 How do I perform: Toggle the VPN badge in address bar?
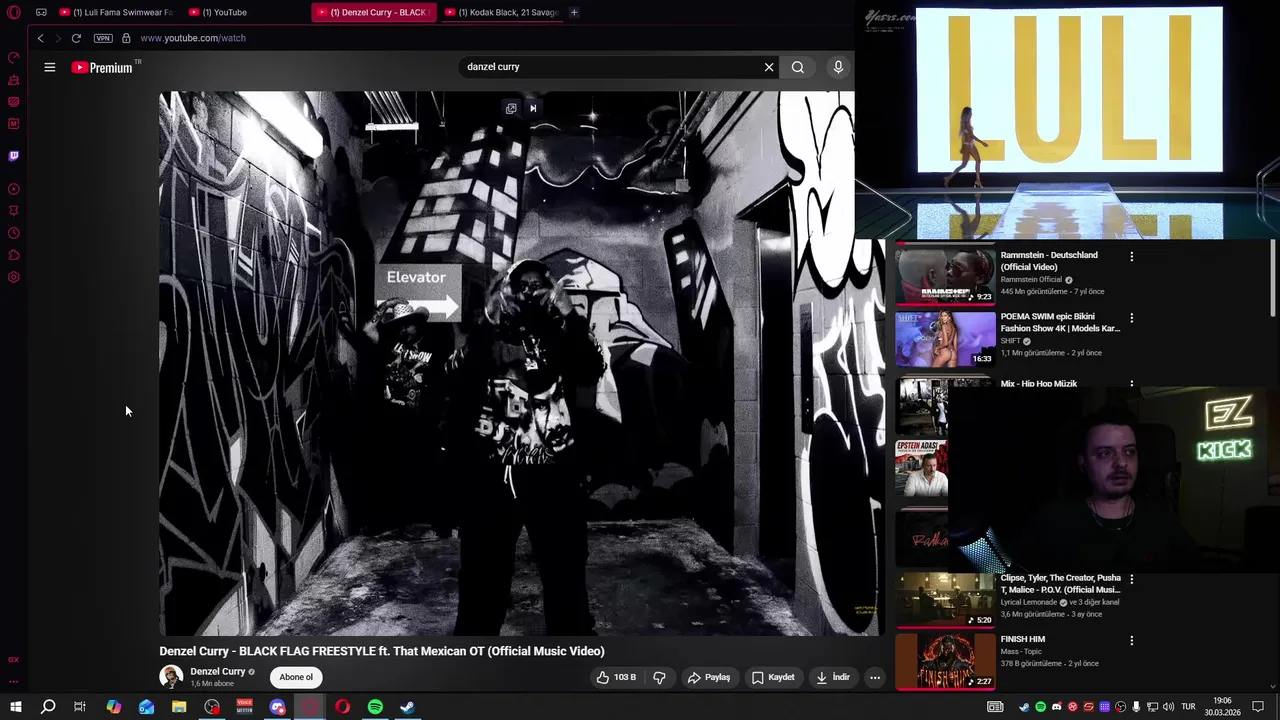(x=103, y=38)
